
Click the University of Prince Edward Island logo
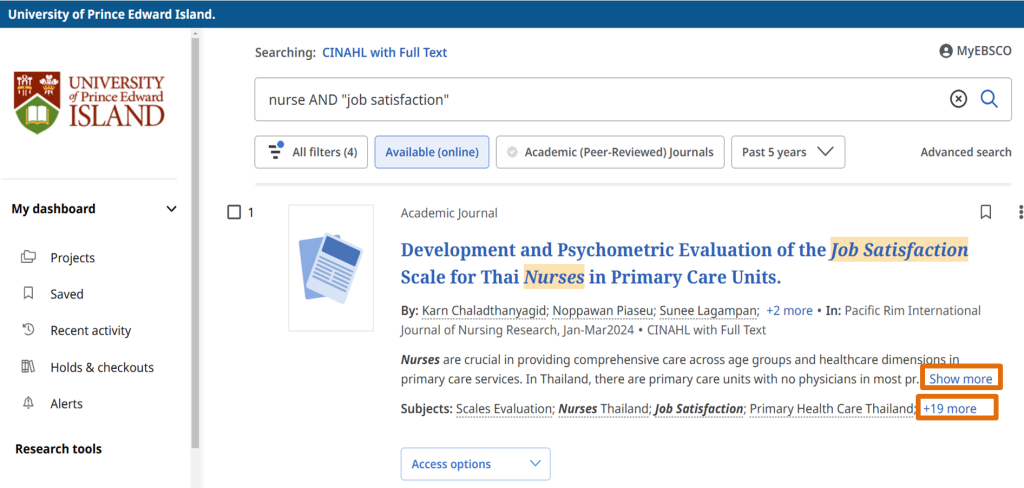[x=90, y=102]
